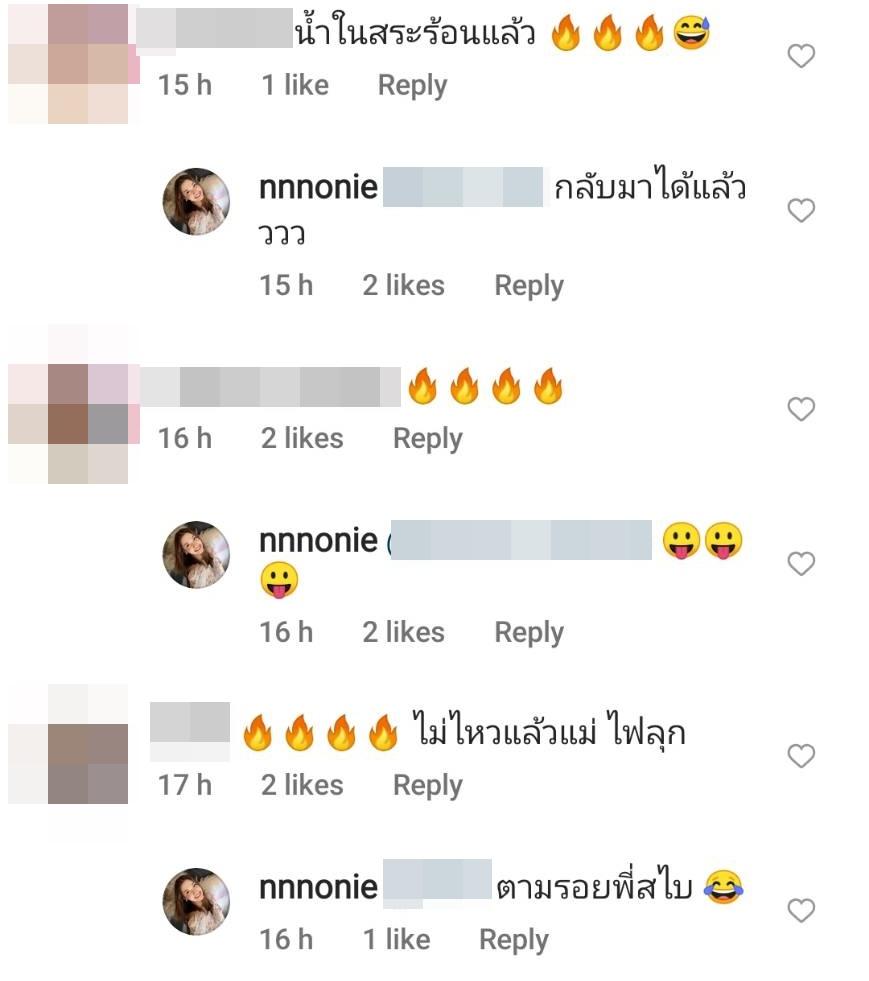
Task: Tap the heart beside the four-fire-emoji comment
Action: tap(801, 409)
